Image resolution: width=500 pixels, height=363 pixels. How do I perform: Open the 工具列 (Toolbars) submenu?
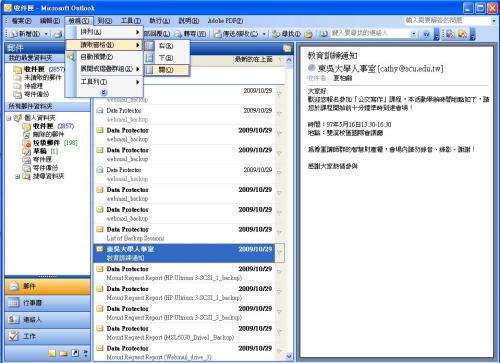104,82
